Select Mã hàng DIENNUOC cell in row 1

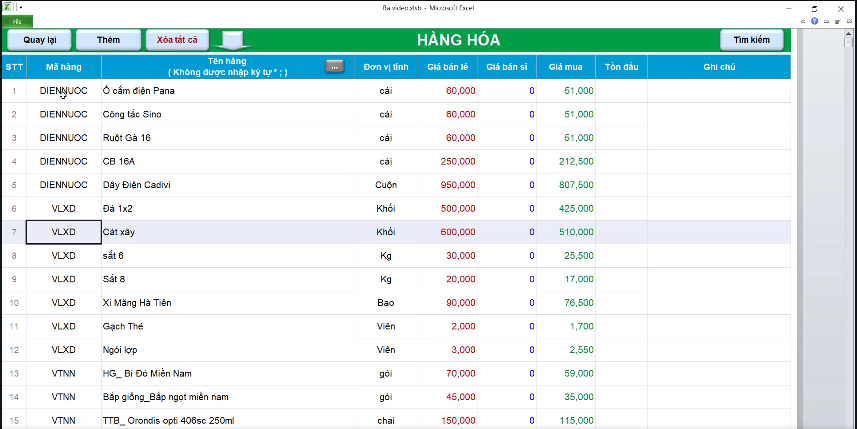pyautogui.click(x=64, y=91)
